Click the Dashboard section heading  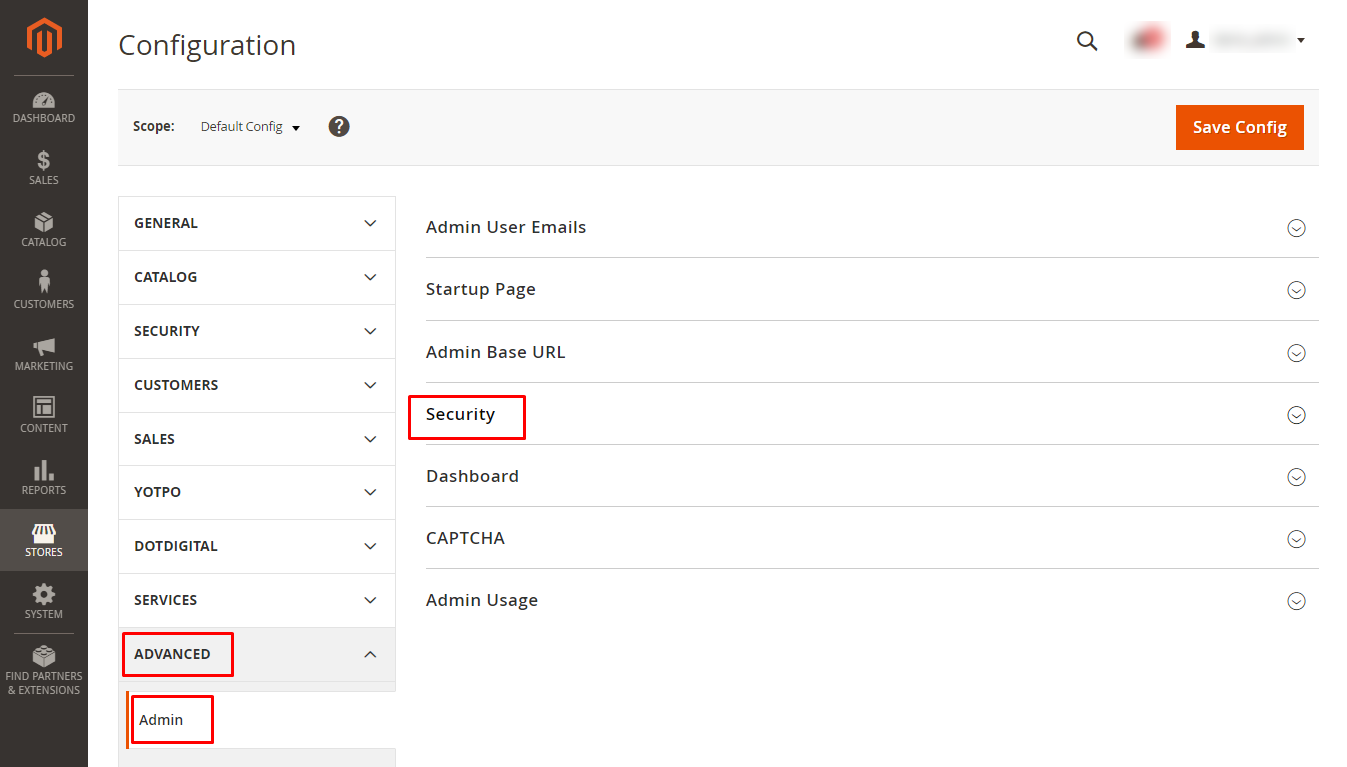[472, 476]
